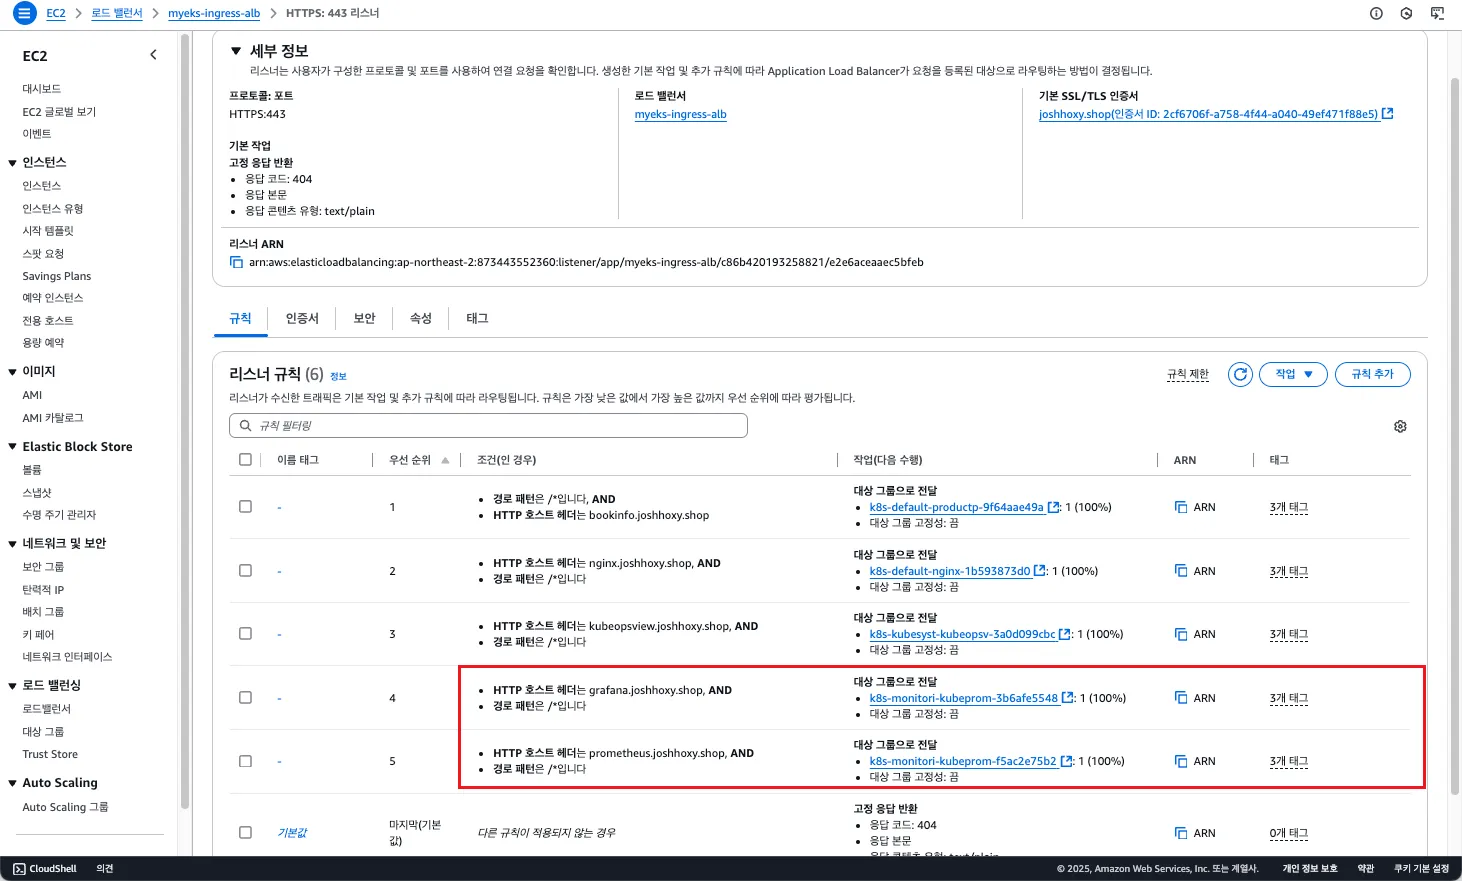Go to 로드 밸런서 in the breadcrumb
Viewport: 1462px width, 881px height.
coord(117,13)
